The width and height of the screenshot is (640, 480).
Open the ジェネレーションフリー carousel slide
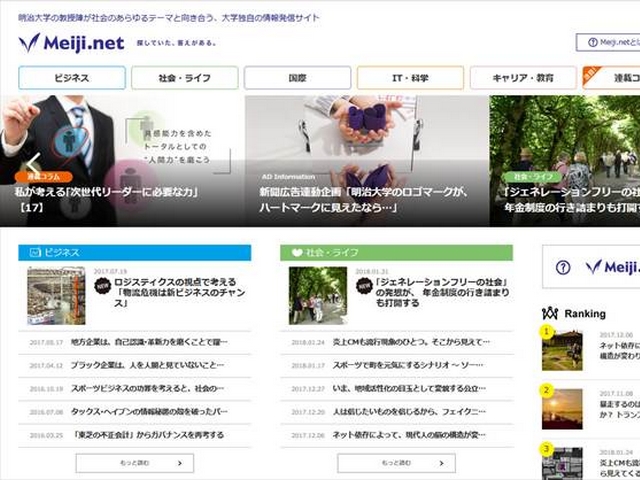coord(565,161)
